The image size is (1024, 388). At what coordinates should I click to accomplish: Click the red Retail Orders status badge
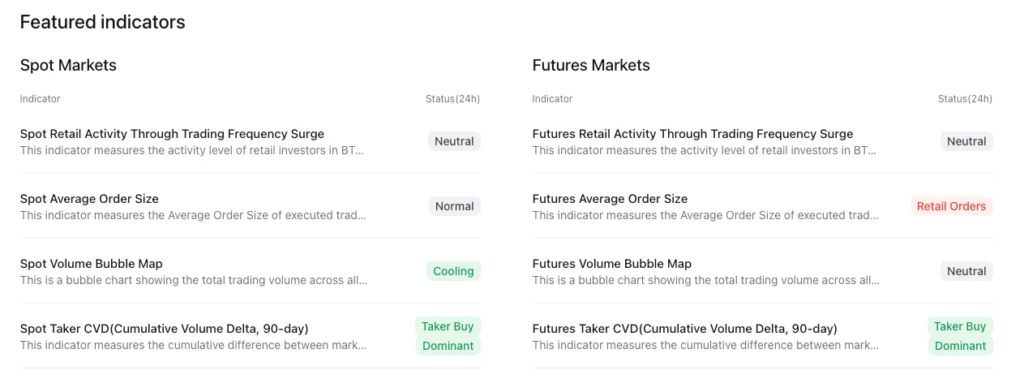[x=952, y=206]
